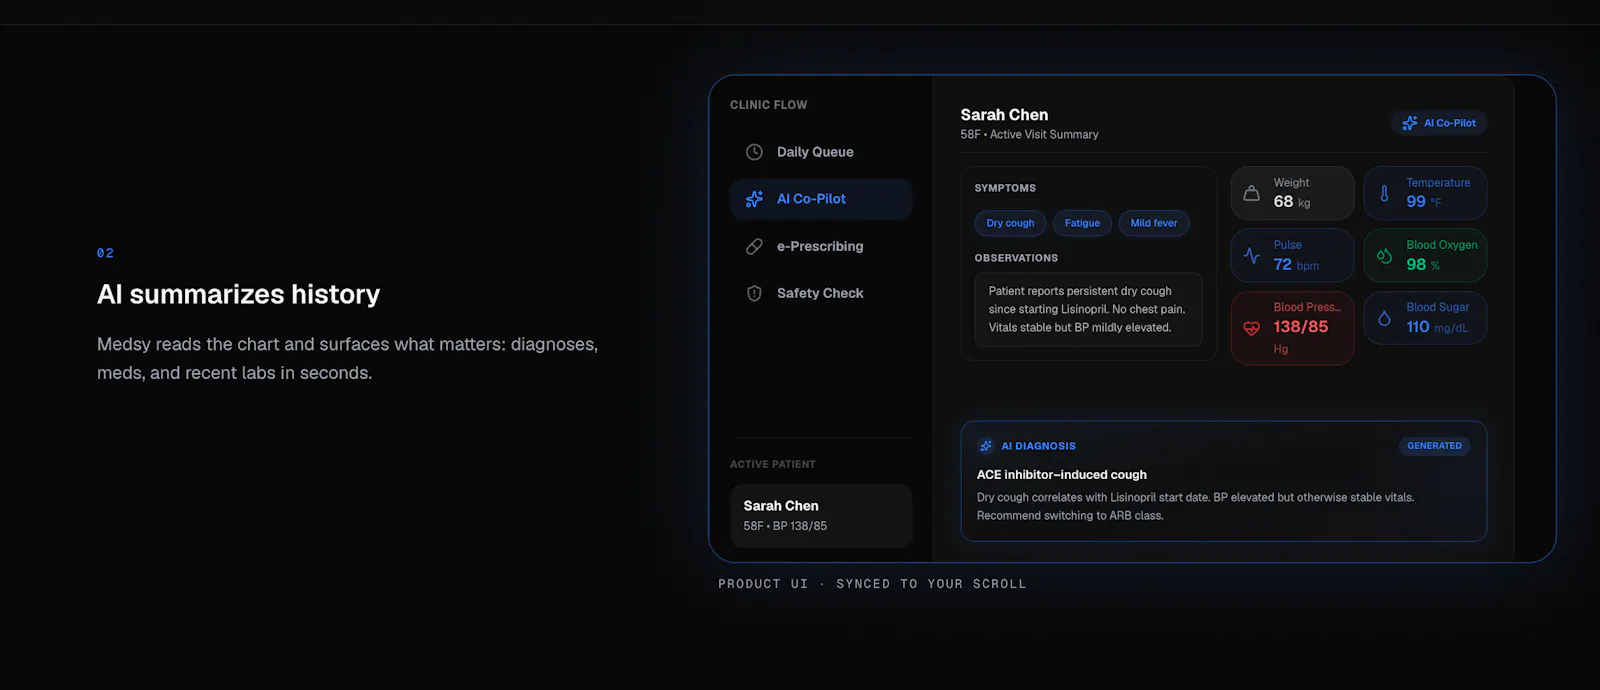This screenshot has width=1600, height=690.
Task: Click the droplet icon in Blood Sugar card
Action: (x=1384, y=318)
